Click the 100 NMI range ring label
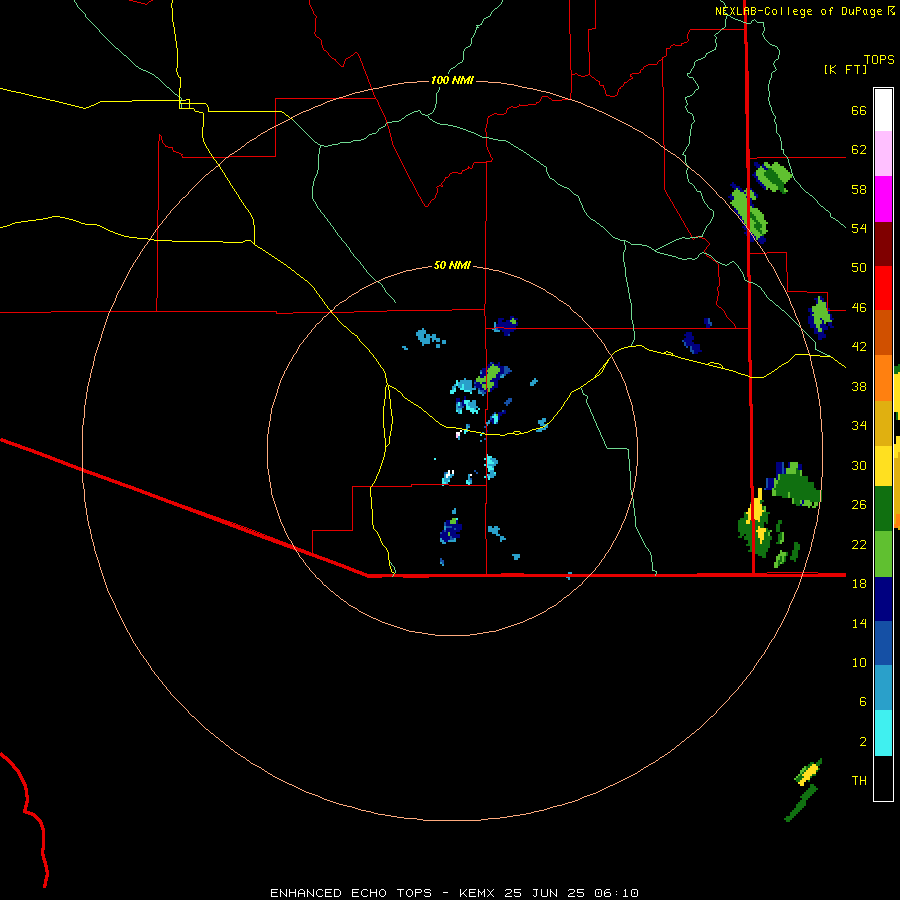900x900 pixels. pos(452,80)
